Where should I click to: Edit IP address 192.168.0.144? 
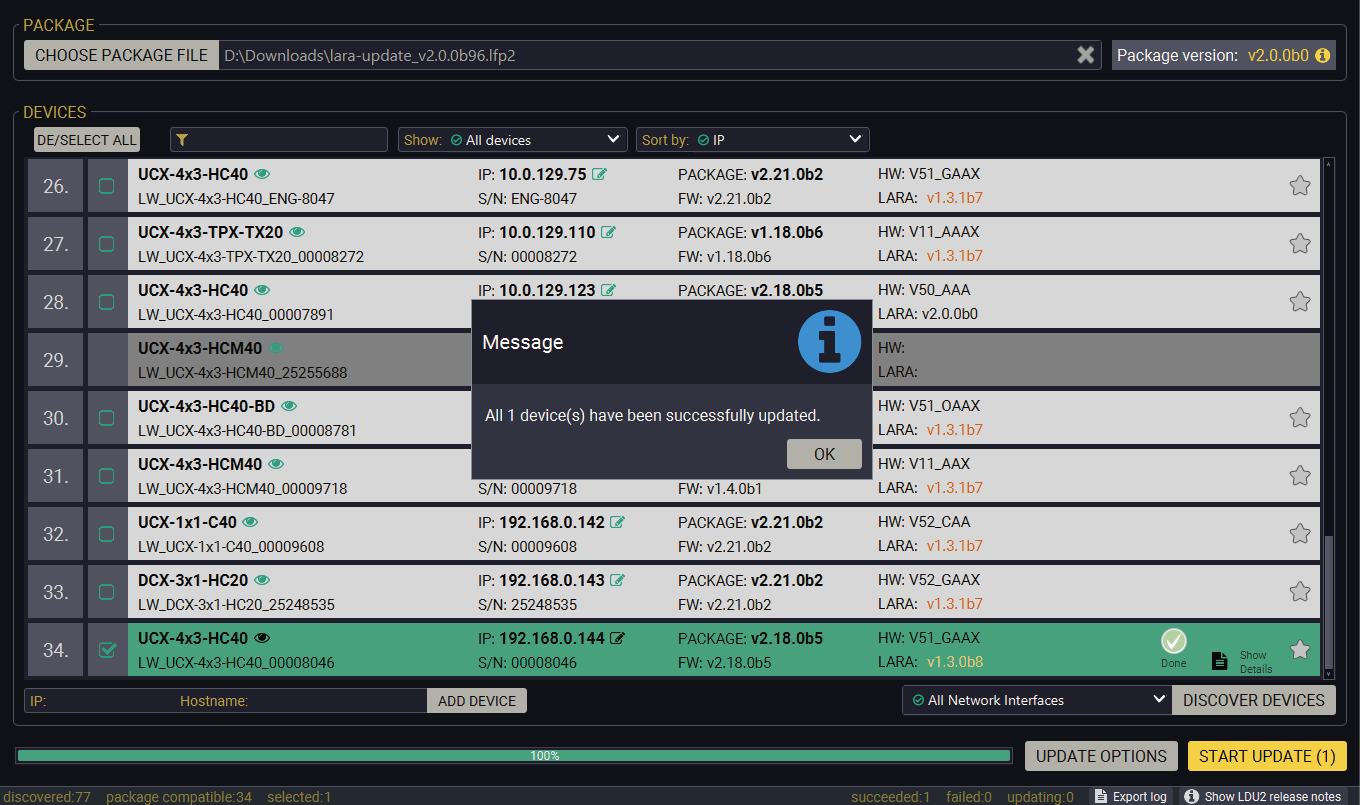618,638
